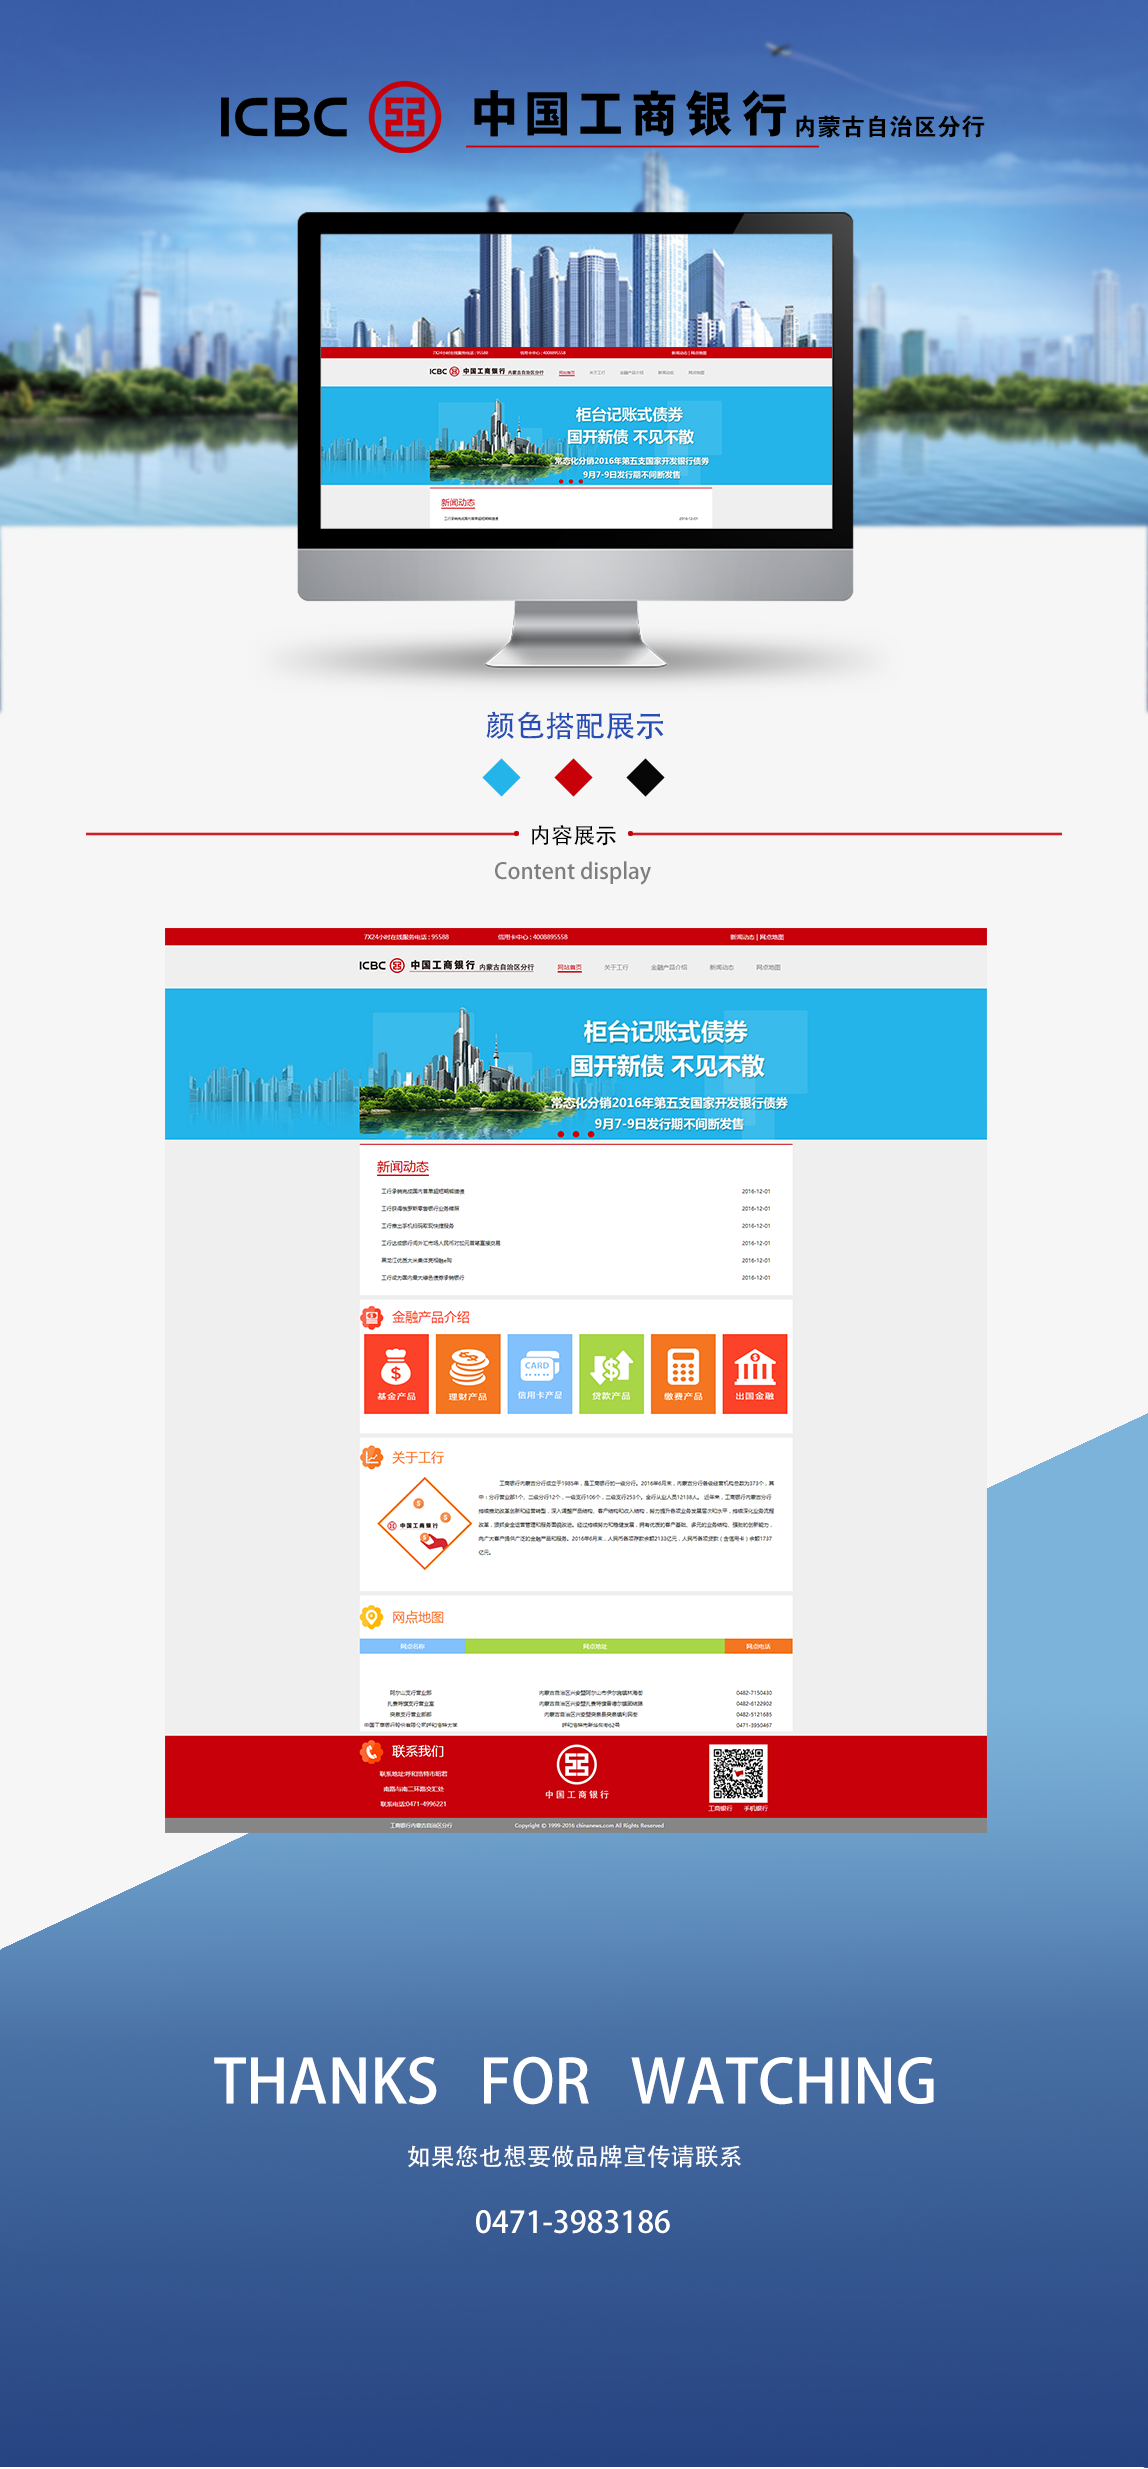Viewport: 1148px width, 2469px height.
Task: Click the white ICBC emblem in the footer
Action: 577,1764
